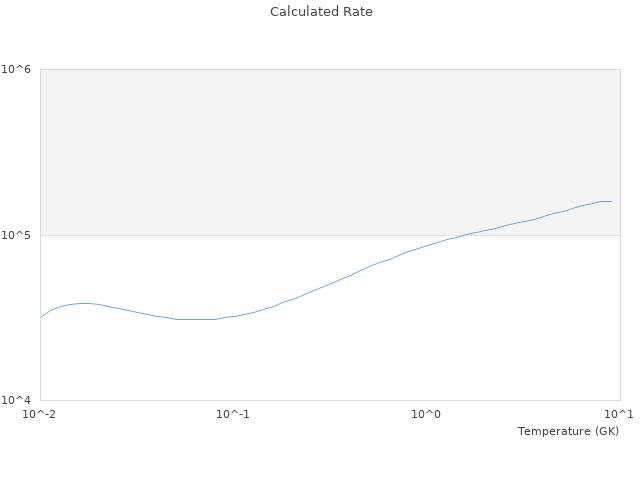Click the 10^-1 x-axis tick label
Image resolution: width=640 pixels, height=480 pixels.
233,414
